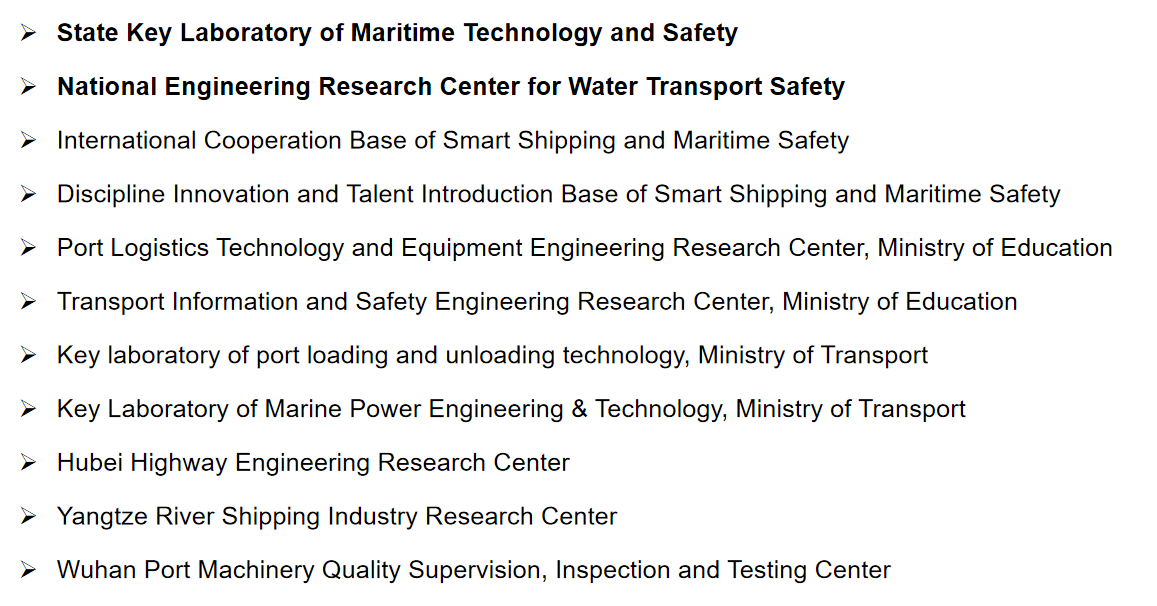The height and width of the screenshot is (606, 1157).
Task: Click Key laboratory of port loading text
Action: point(492,355)
